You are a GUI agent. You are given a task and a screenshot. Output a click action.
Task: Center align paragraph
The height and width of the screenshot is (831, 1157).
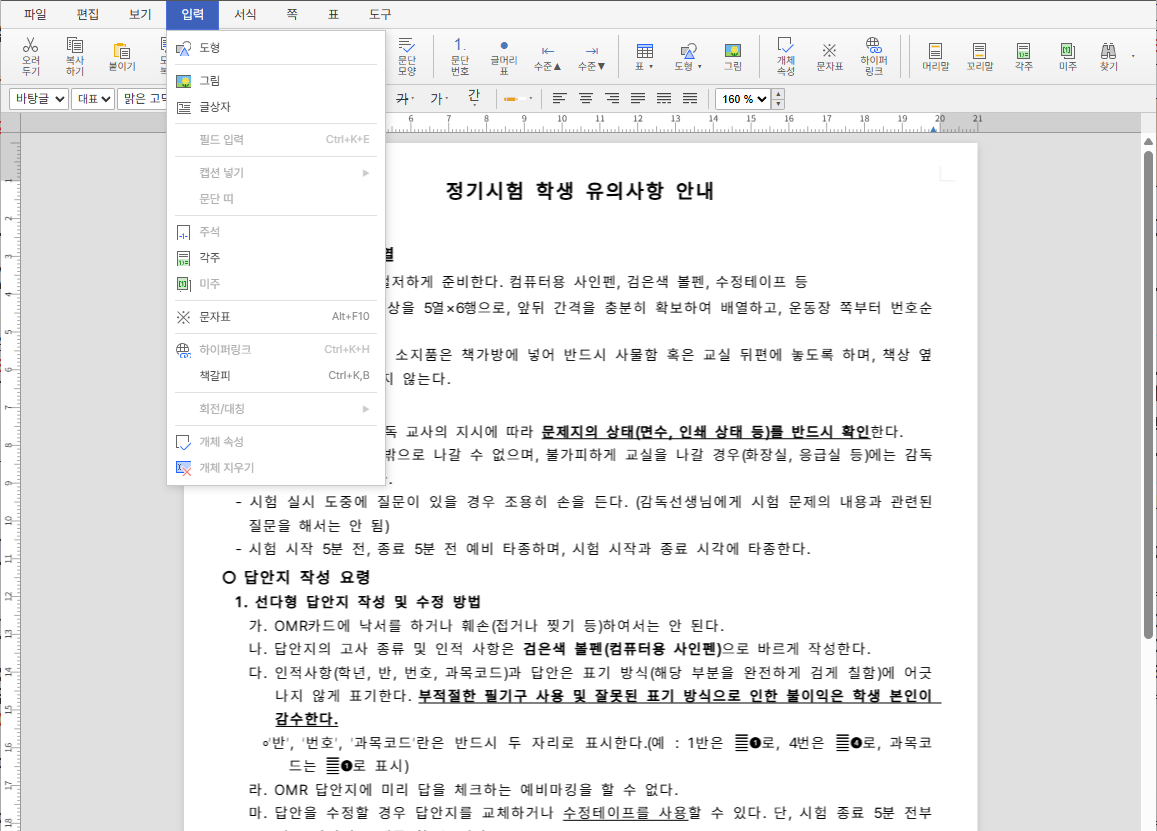[586, 98]
